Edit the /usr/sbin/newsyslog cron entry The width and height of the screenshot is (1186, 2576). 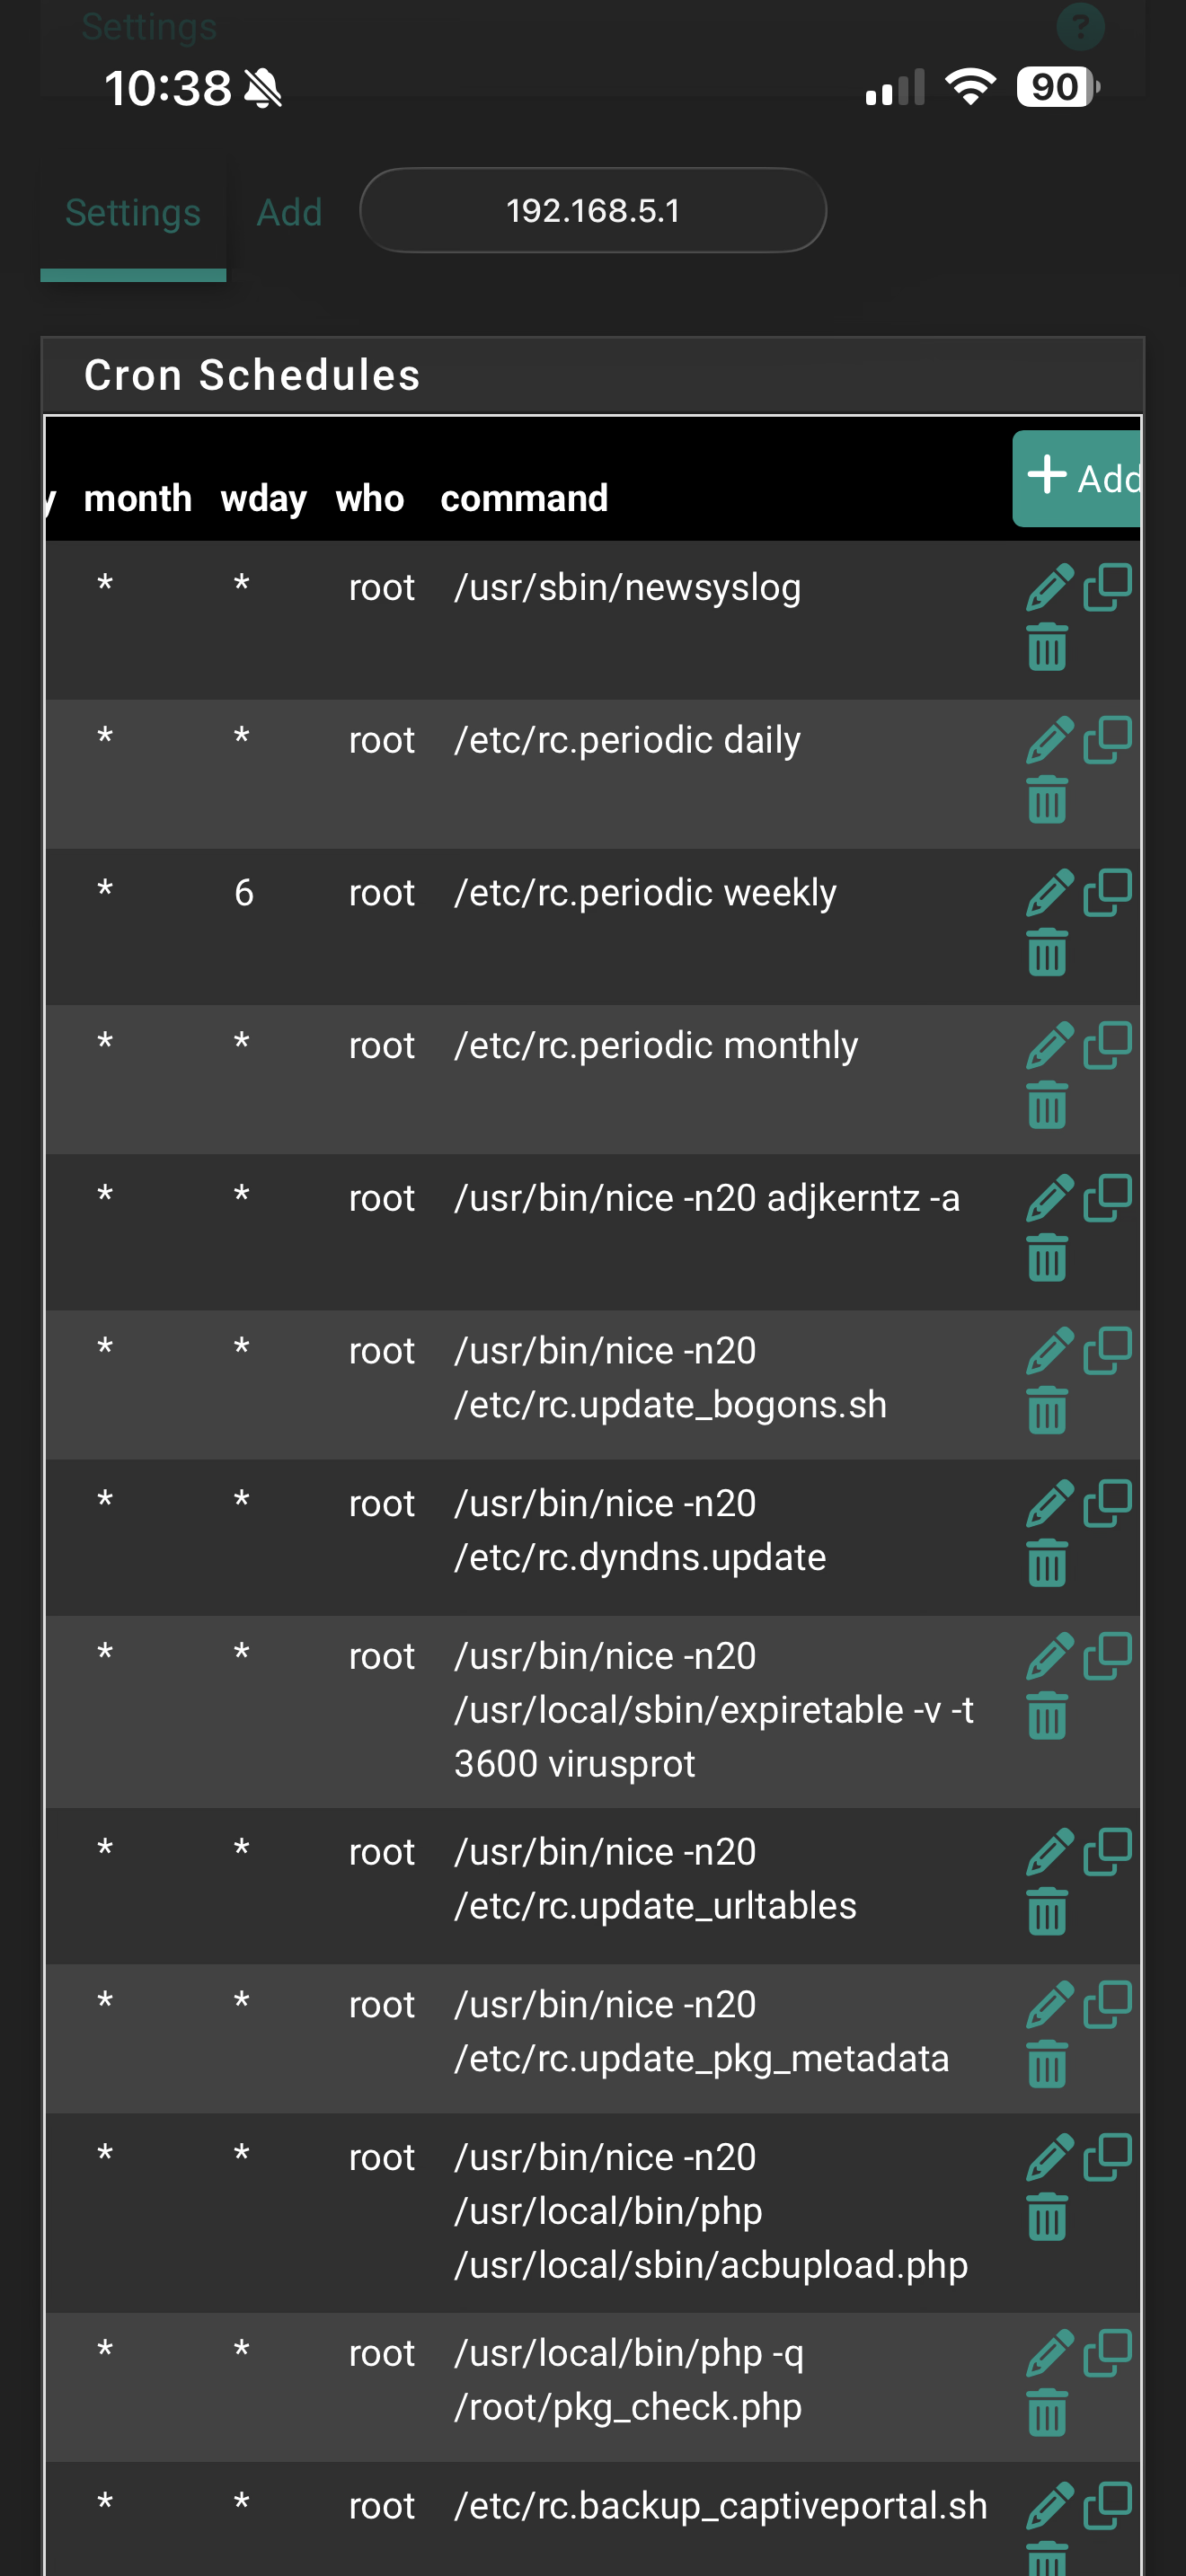point(1049,588)
